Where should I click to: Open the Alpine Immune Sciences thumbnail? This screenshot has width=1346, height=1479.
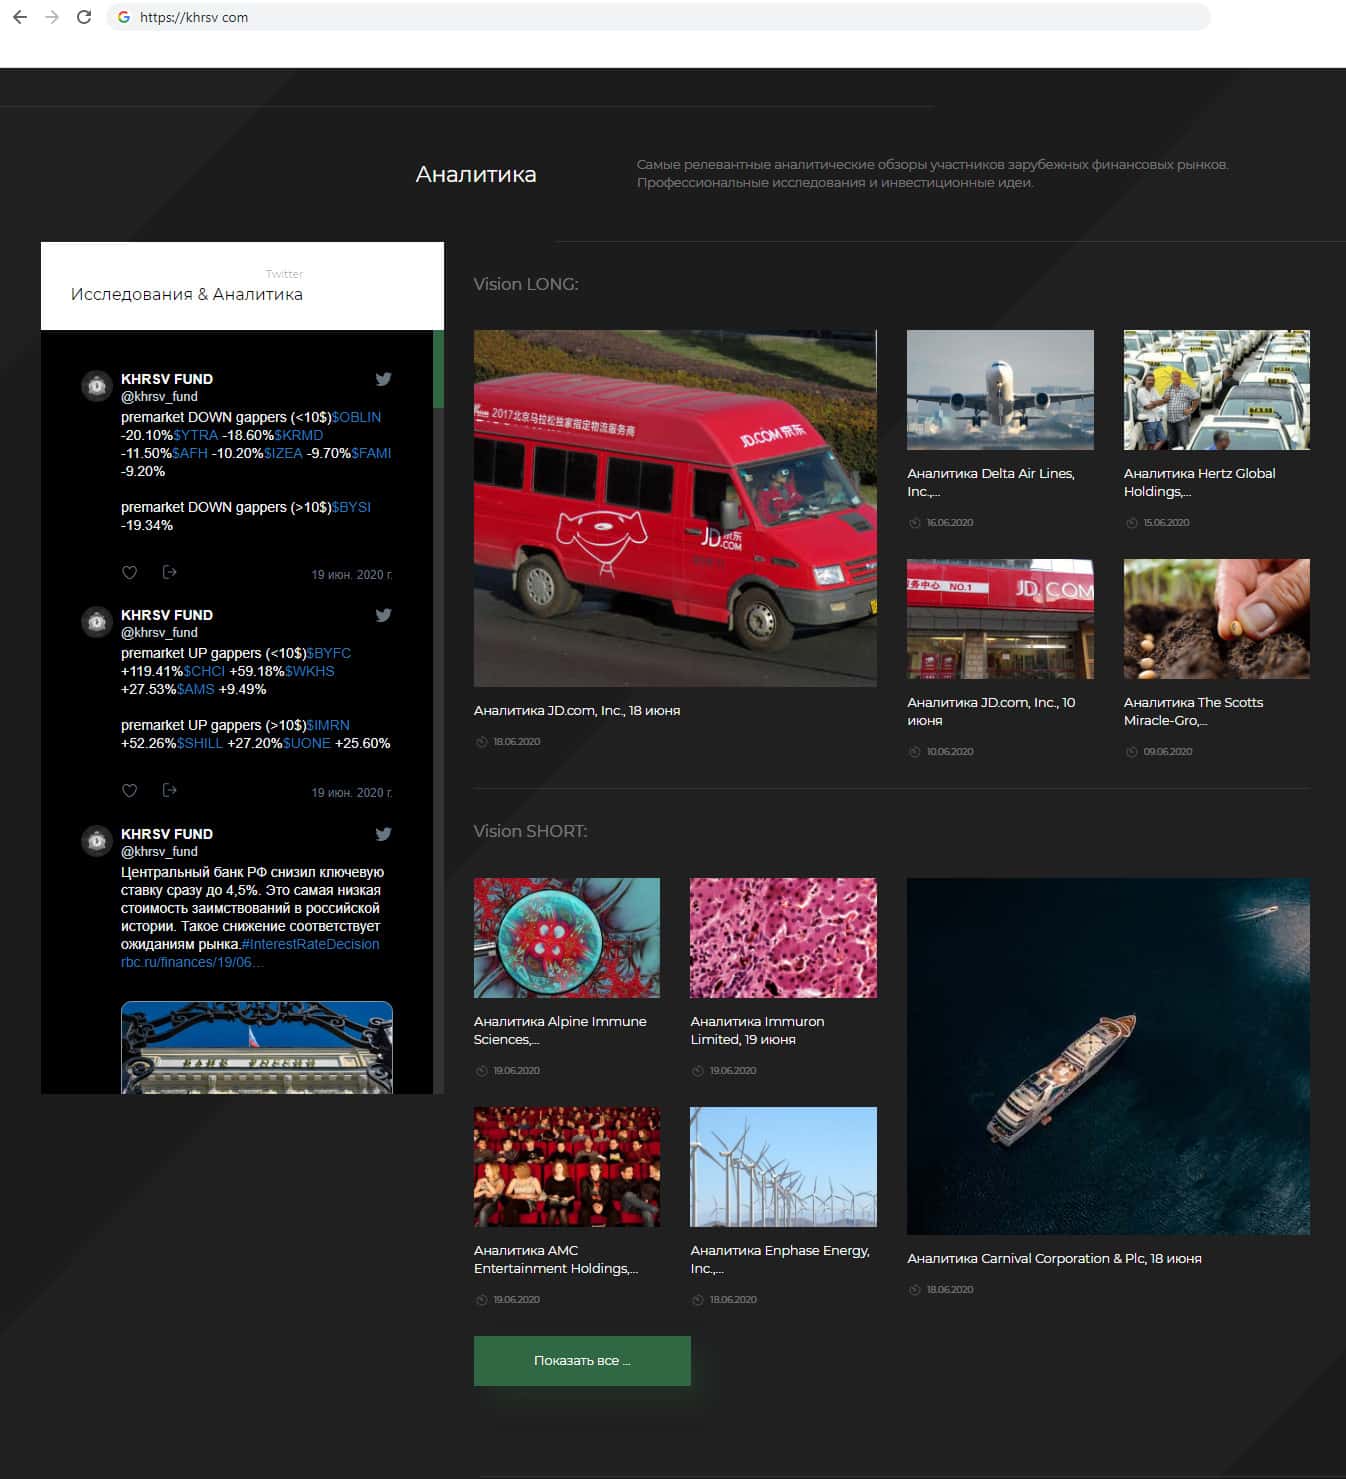[x=567, y=938]
